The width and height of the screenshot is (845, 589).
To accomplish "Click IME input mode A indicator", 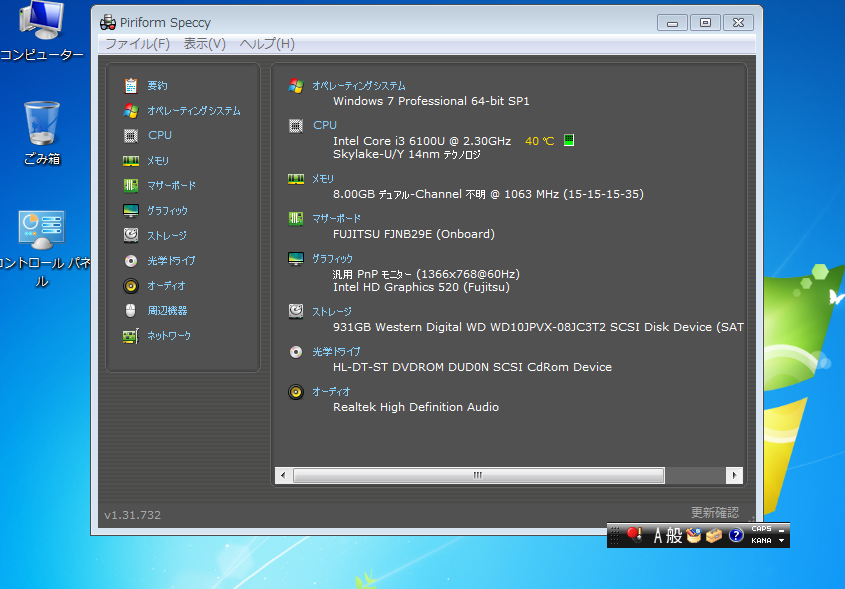I will [x=657, y=536].
